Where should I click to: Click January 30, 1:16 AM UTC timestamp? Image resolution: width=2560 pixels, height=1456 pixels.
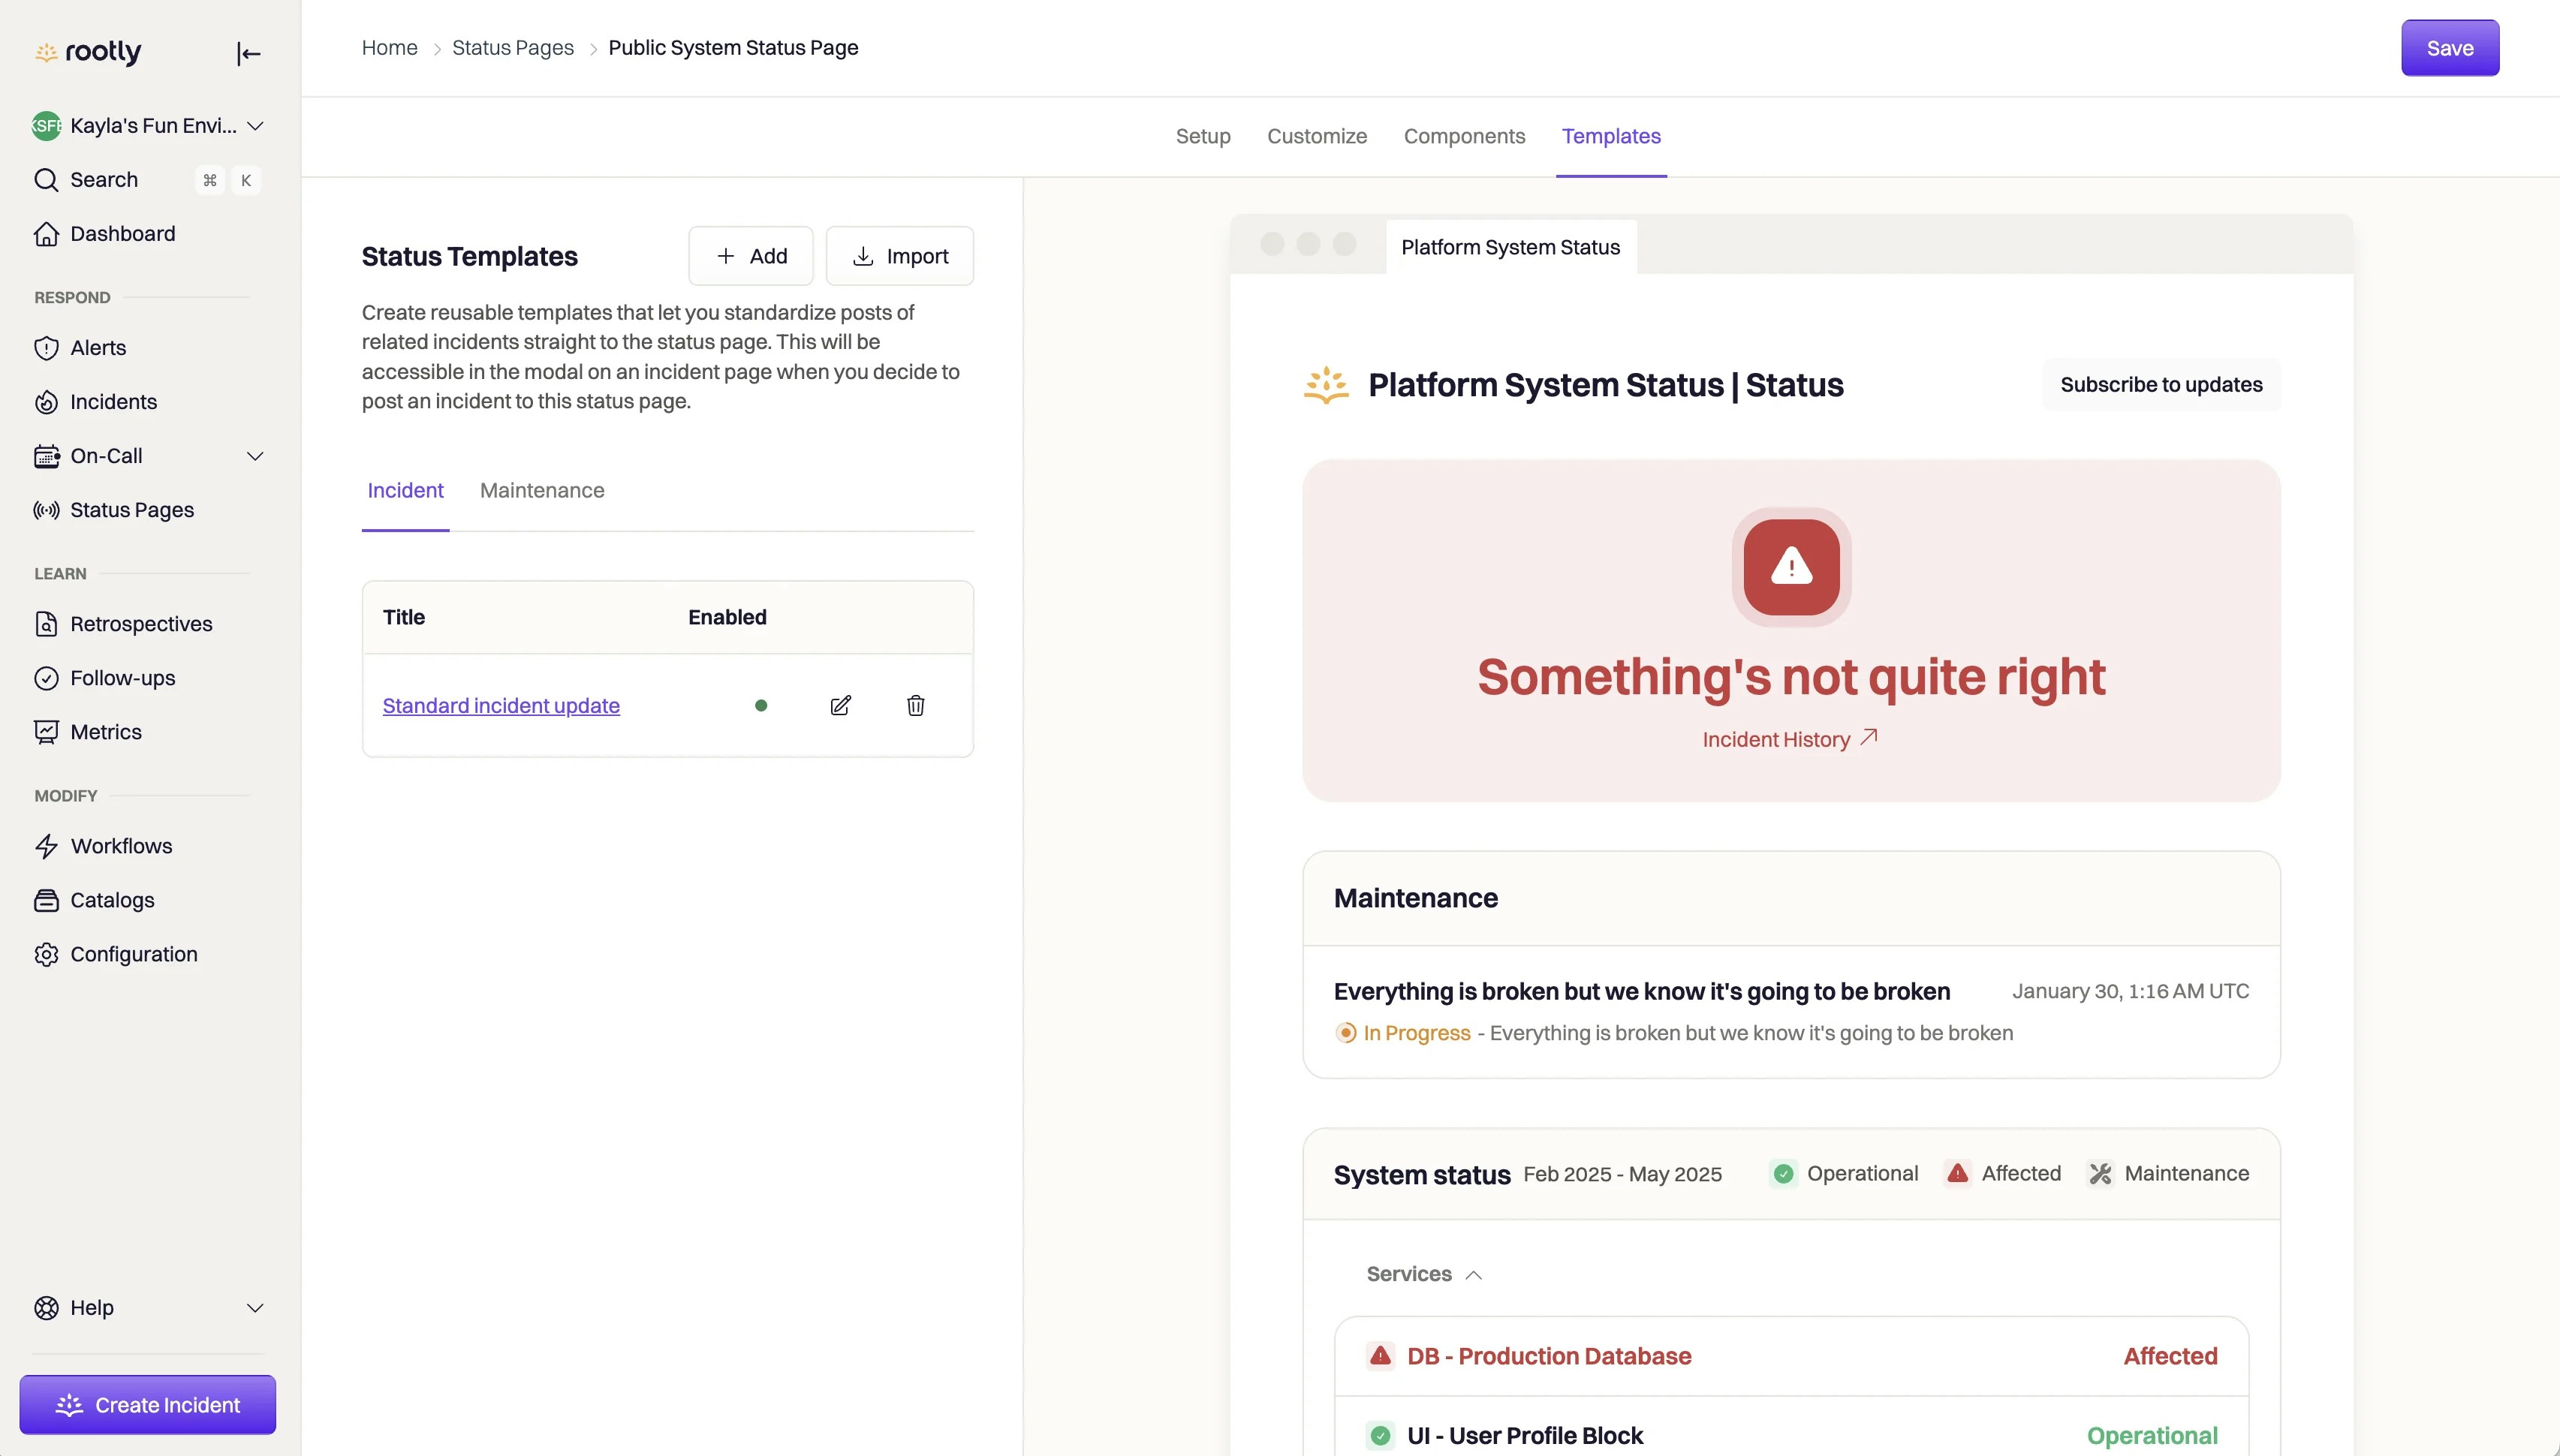2130,991
